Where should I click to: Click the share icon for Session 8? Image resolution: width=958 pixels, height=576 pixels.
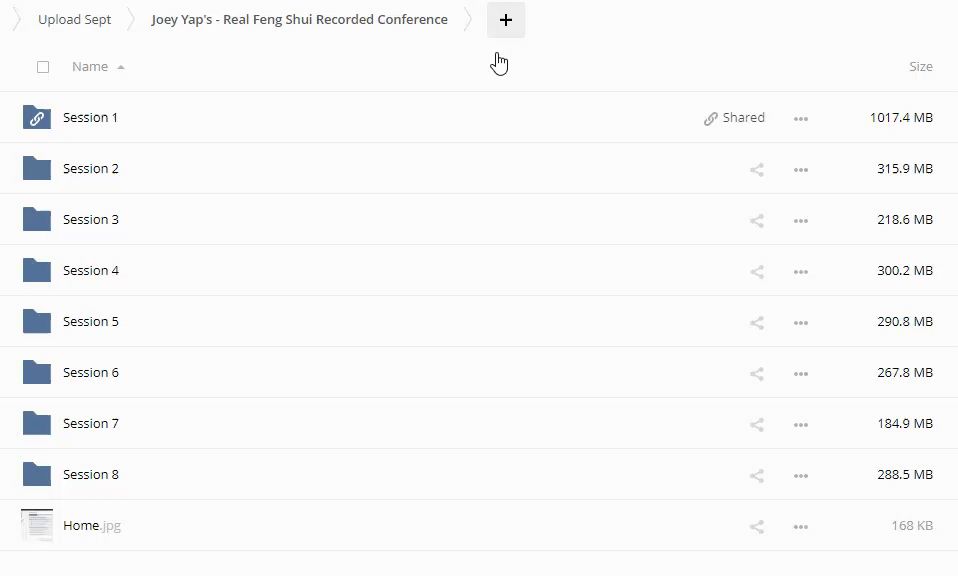coord(757,476)
